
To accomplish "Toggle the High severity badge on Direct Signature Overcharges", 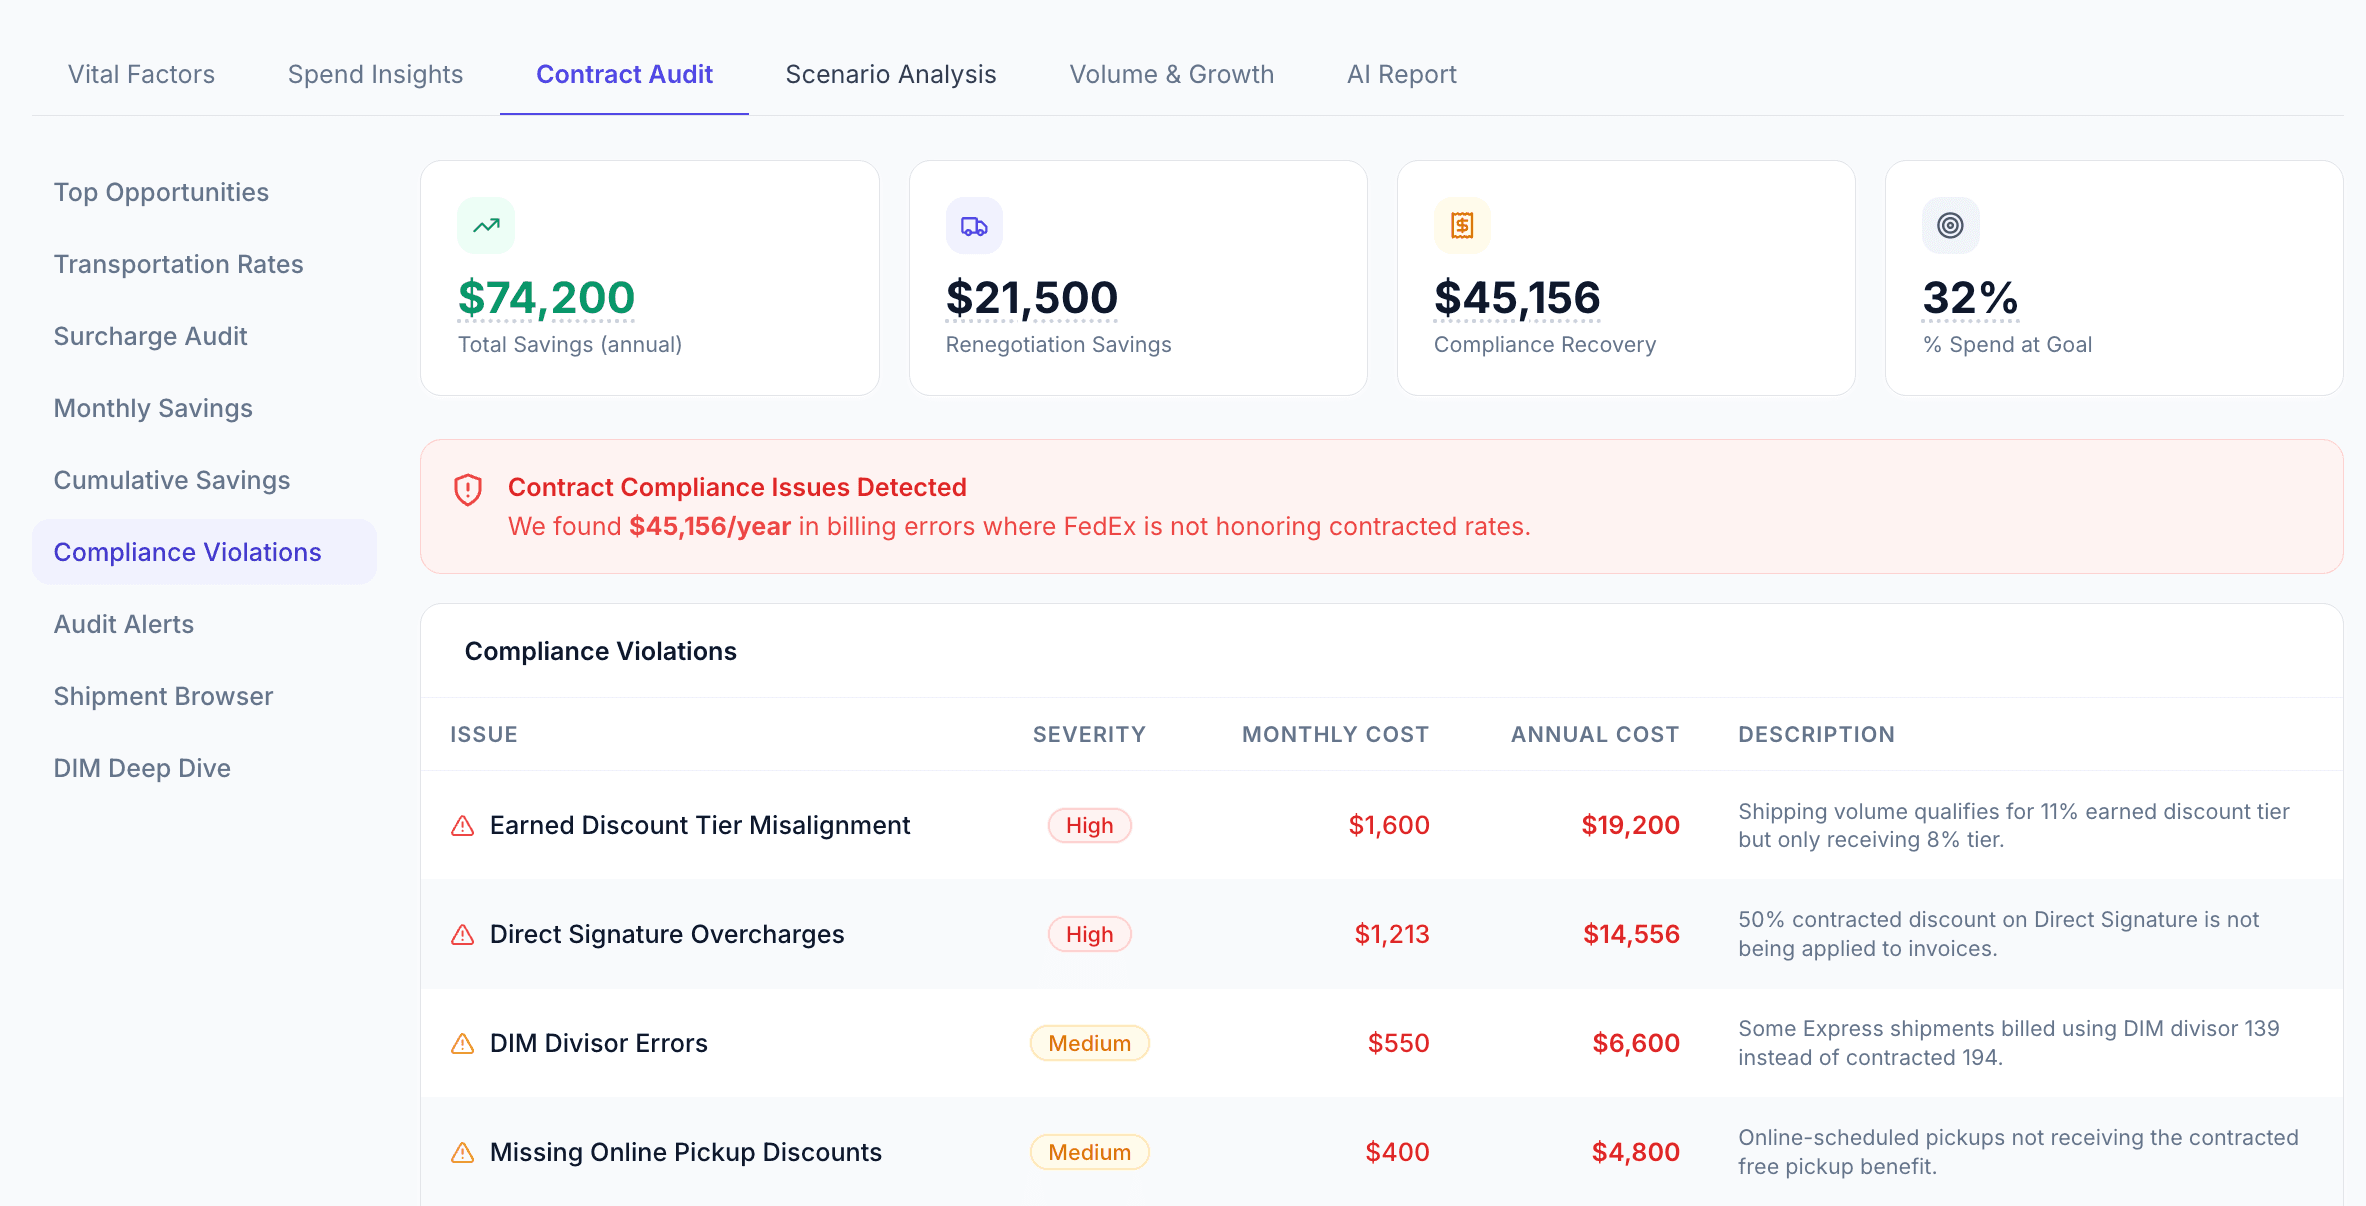I will click(x=1089, y=934).
